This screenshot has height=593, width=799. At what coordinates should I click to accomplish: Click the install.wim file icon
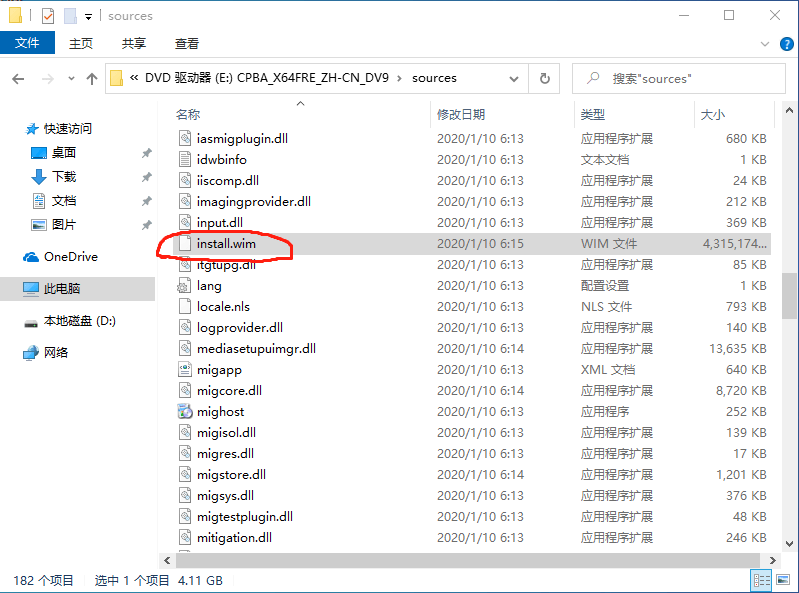click(184, 244)
